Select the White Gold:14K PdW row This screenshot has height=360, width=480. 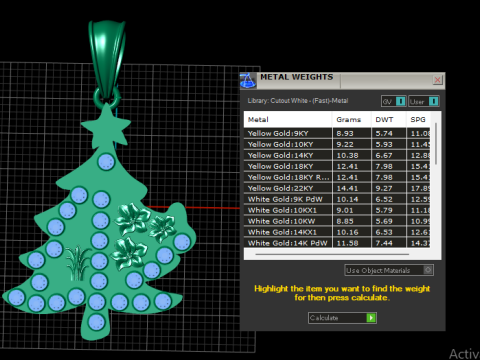[337, 243]
